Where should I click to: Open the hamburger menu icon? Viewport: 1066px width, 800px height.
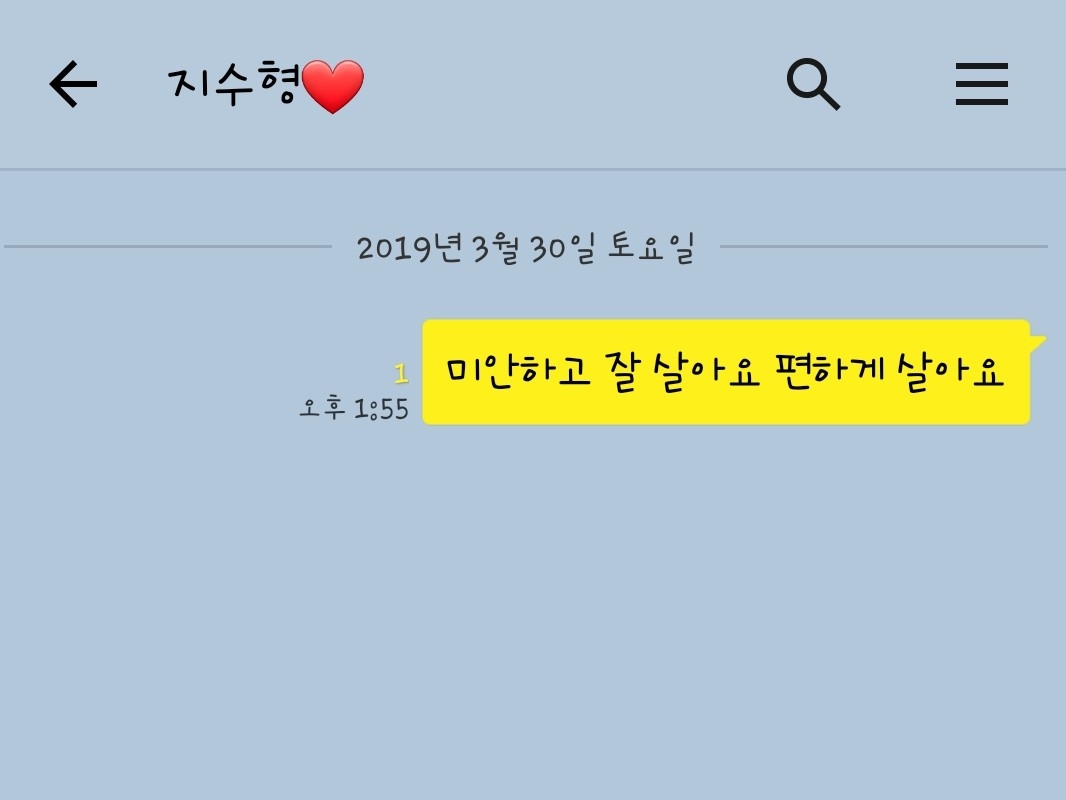point(982,84)
